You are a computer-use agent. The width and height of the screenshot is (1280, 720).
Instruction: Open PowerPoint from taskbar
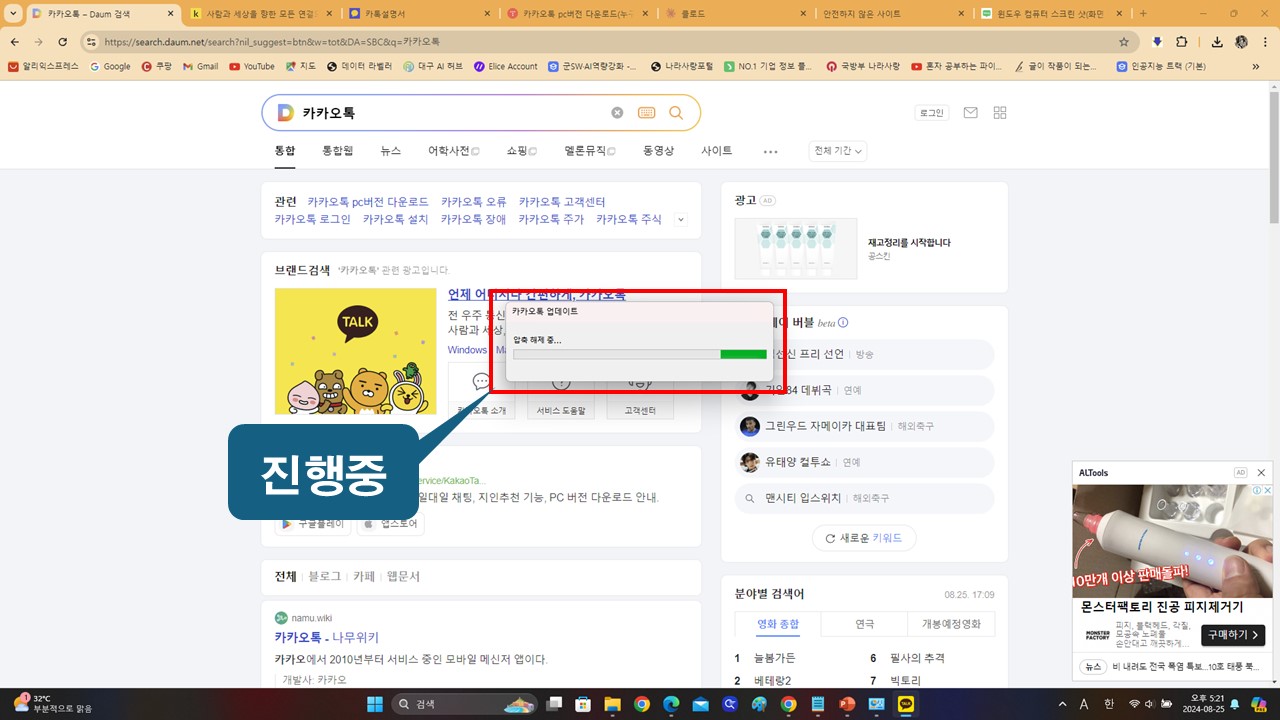point(847,704)
